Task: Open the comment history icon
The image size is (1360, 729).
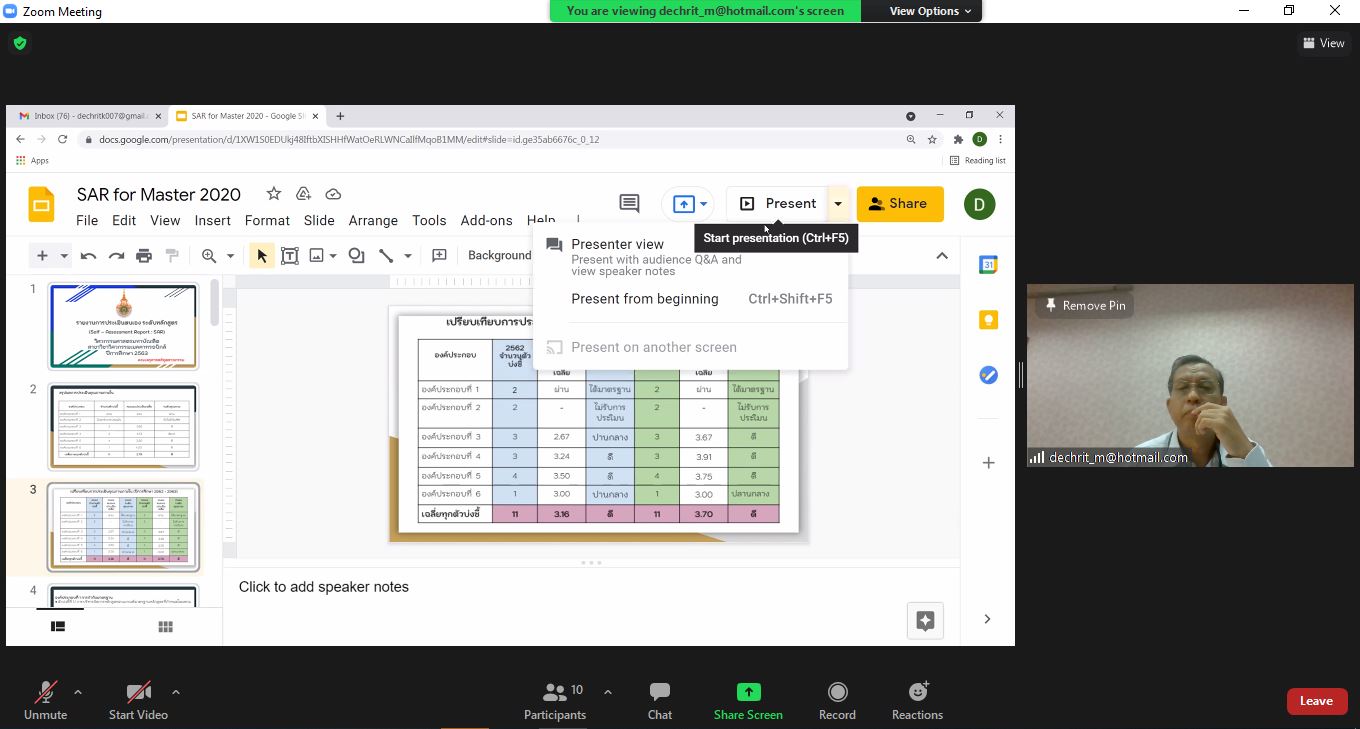Action: click(x=629, y=203)
